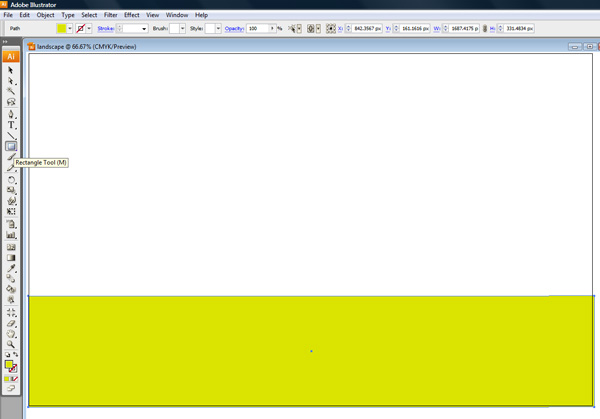Swap fill and stroke colors

[x=15, y=354]
